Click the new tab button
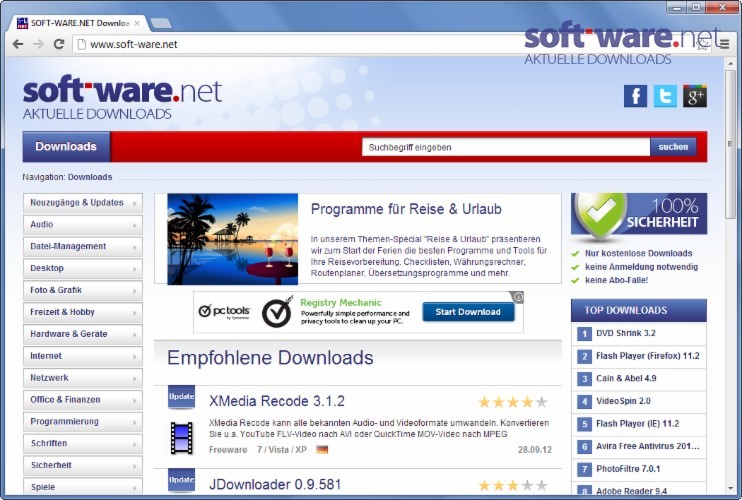Image resolution: width=742 pixels, height=500 pixels. (x=161, y=23)
